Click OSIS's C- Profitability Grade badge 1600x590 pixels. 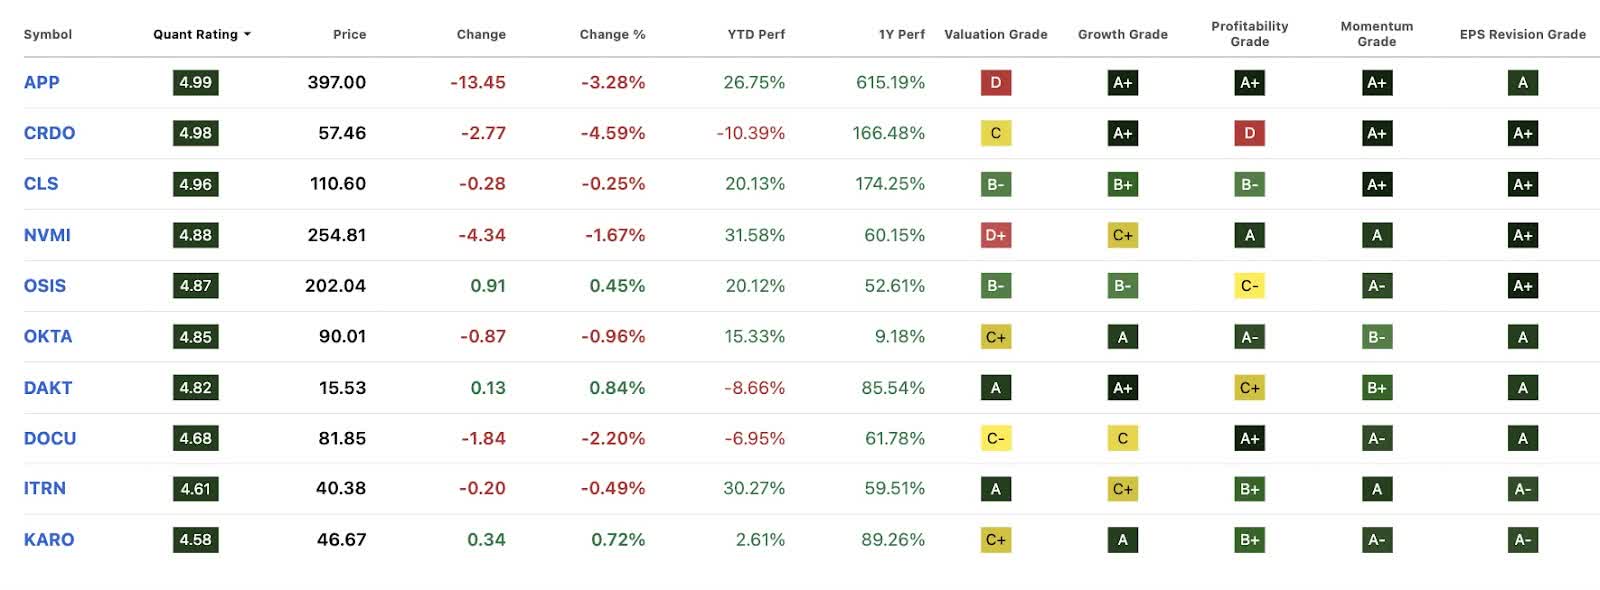click(x=1249, y=286)
